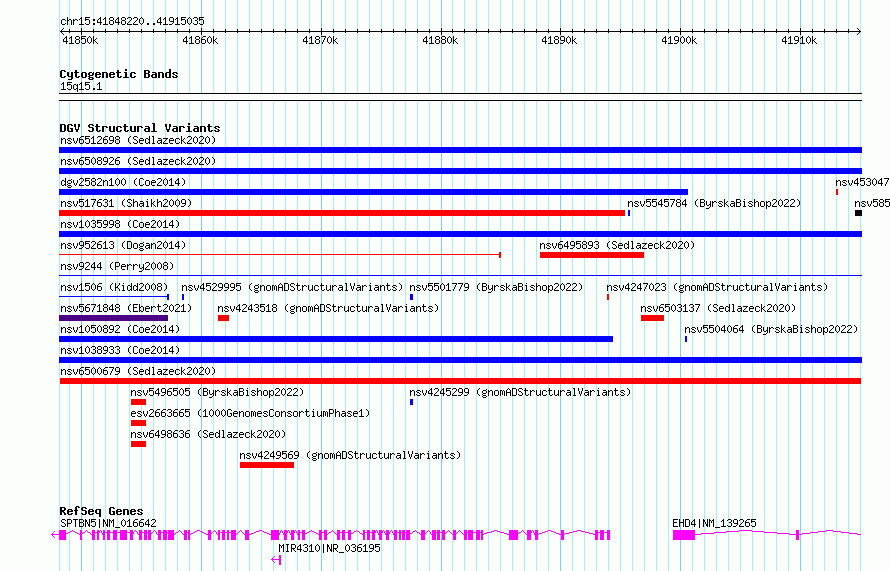890x571 pixels.
Task: Select the blue bar for nsv1050892
Action: (336, 339)
